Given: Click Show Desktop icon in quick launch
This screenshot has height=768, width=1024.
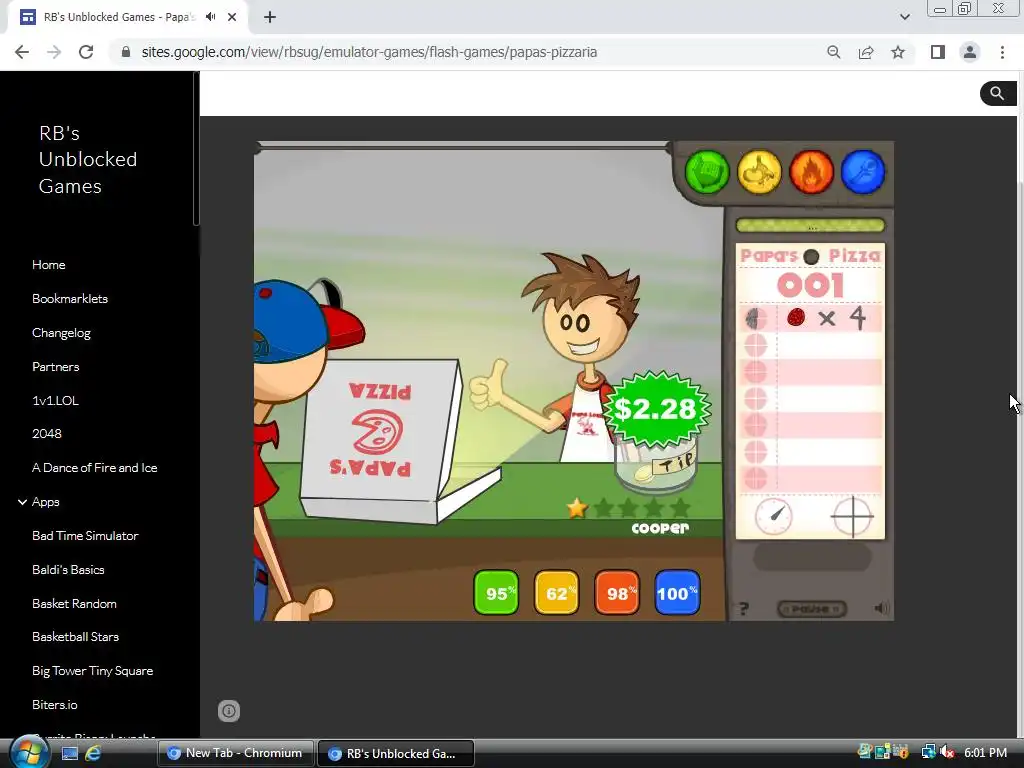Looking at the screenshot, I should click(70, 753).
